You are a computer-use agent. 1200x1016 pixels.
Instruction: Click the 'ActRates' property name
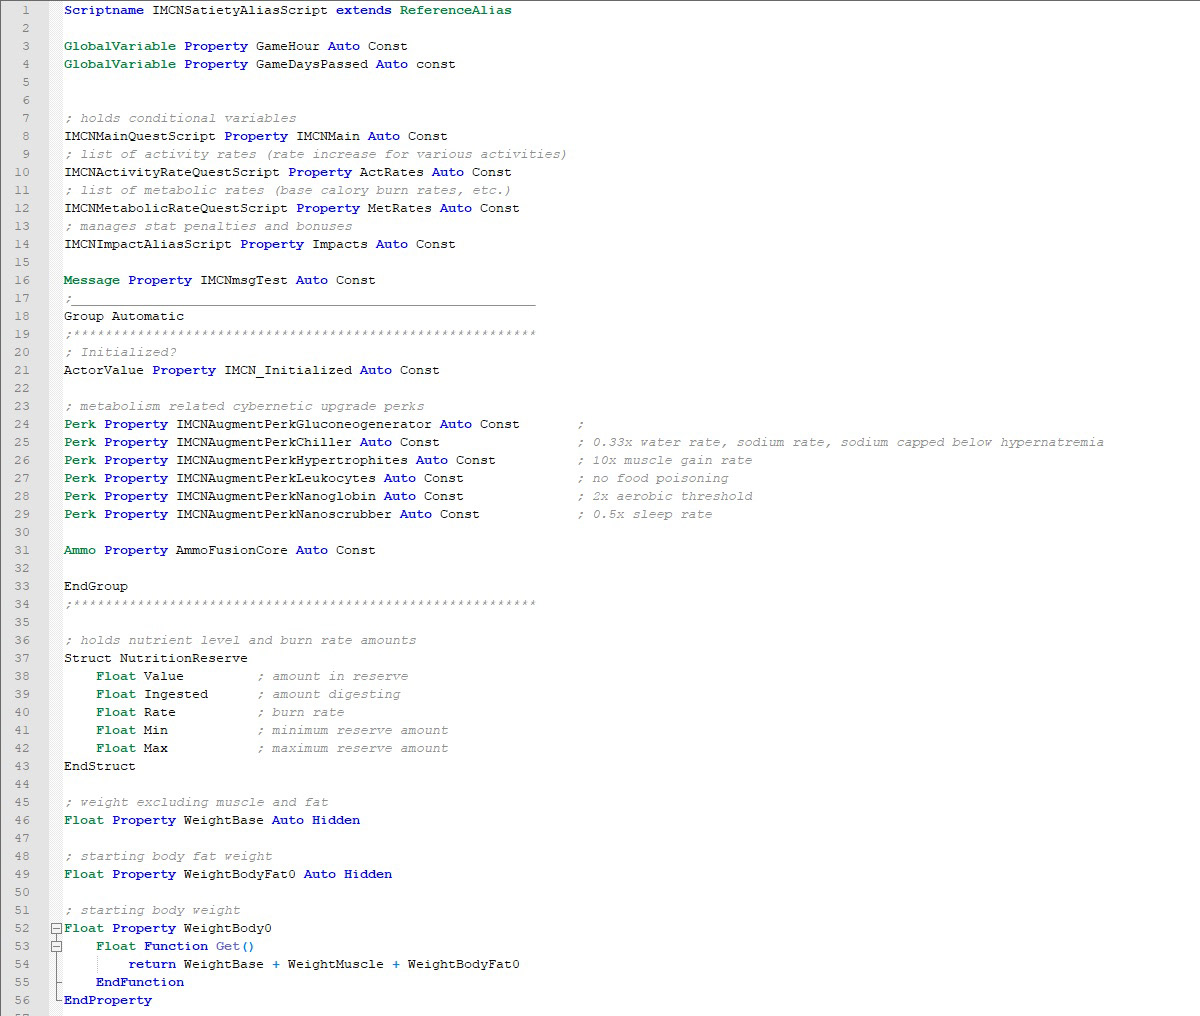(392, 172)
